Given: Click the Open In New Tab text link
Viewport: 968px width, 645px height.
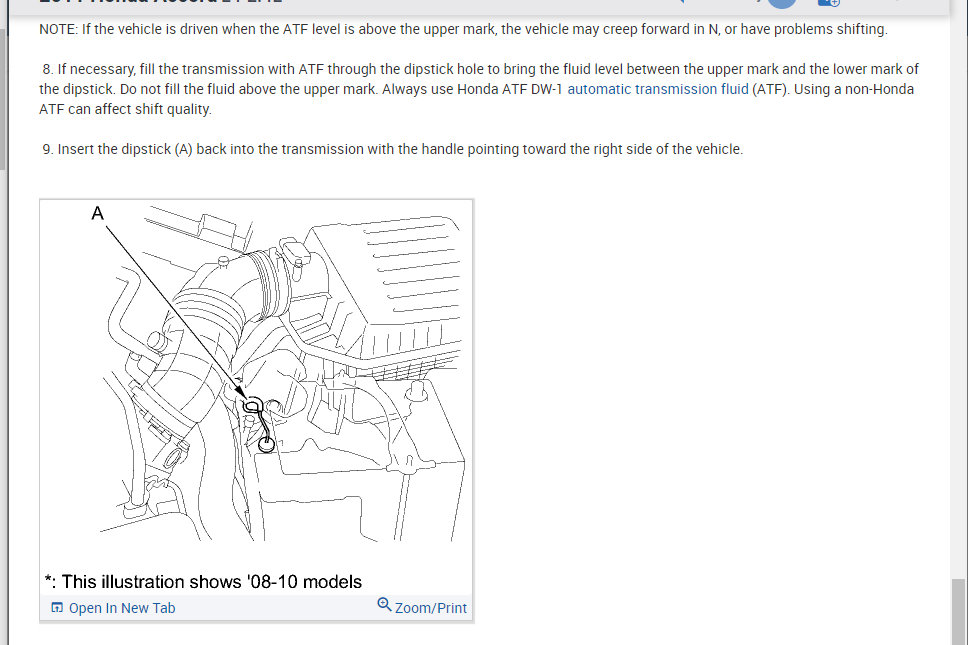Looking at the screenshot, I should (122, 608).
